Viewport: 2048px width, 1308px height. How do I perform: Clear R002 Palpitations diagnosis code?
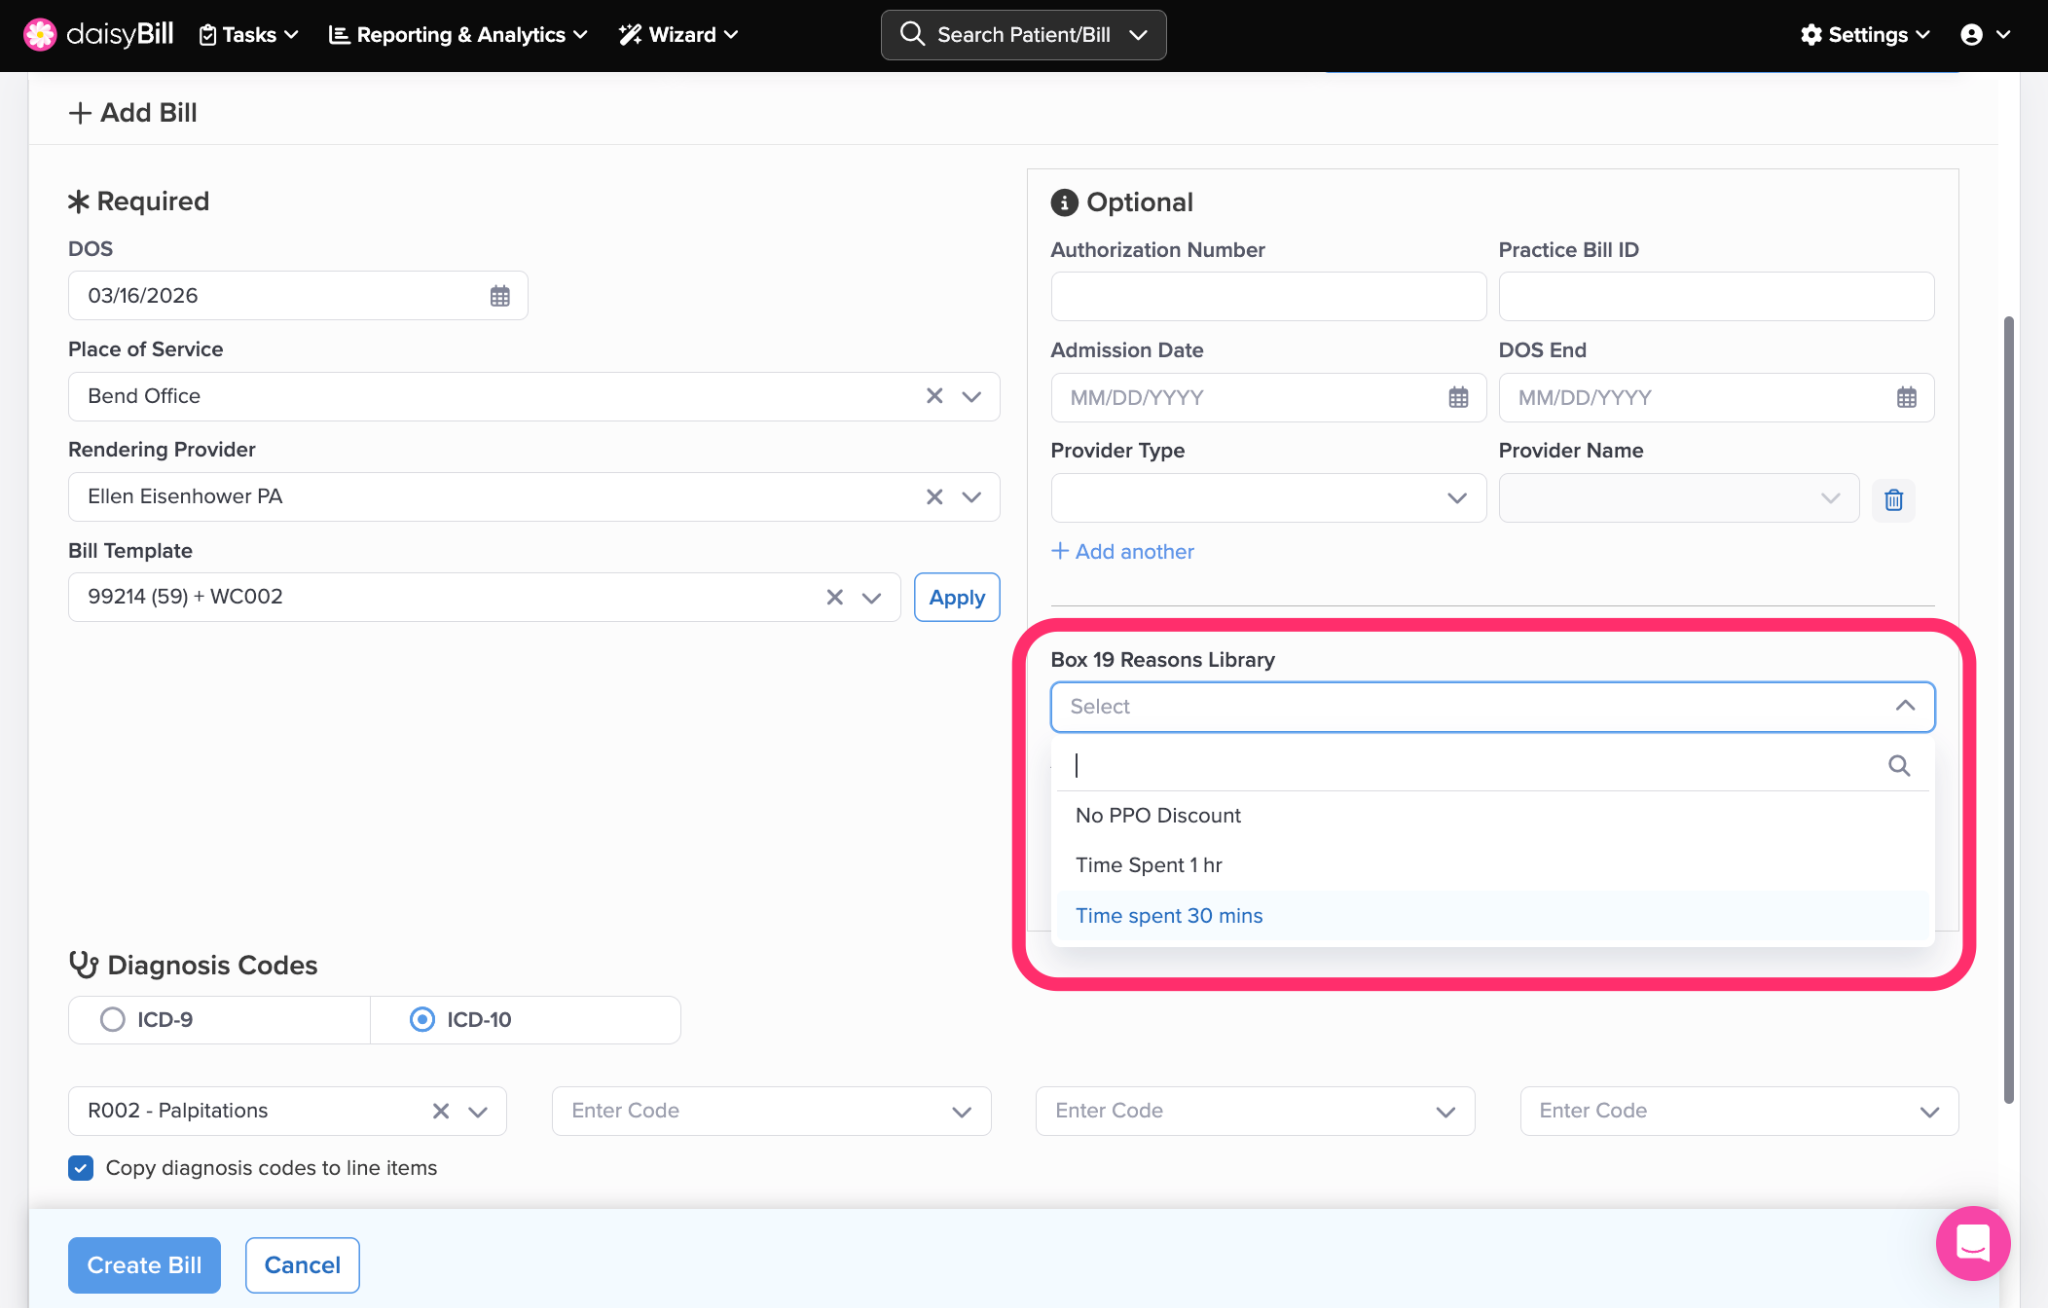point(440,1111)
